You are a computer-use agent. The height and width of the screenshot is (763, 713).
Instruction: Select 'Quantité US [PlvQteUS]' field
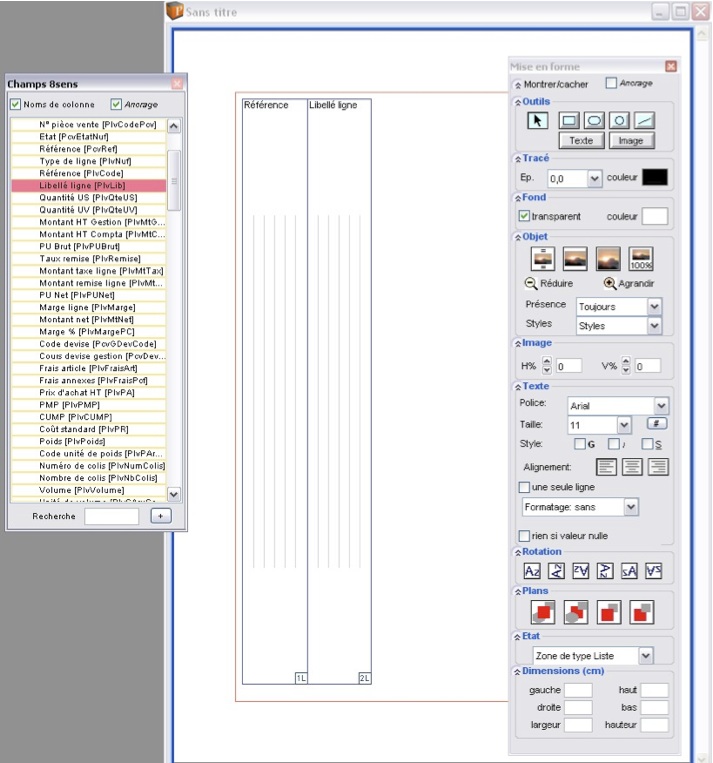pos(88,198)
